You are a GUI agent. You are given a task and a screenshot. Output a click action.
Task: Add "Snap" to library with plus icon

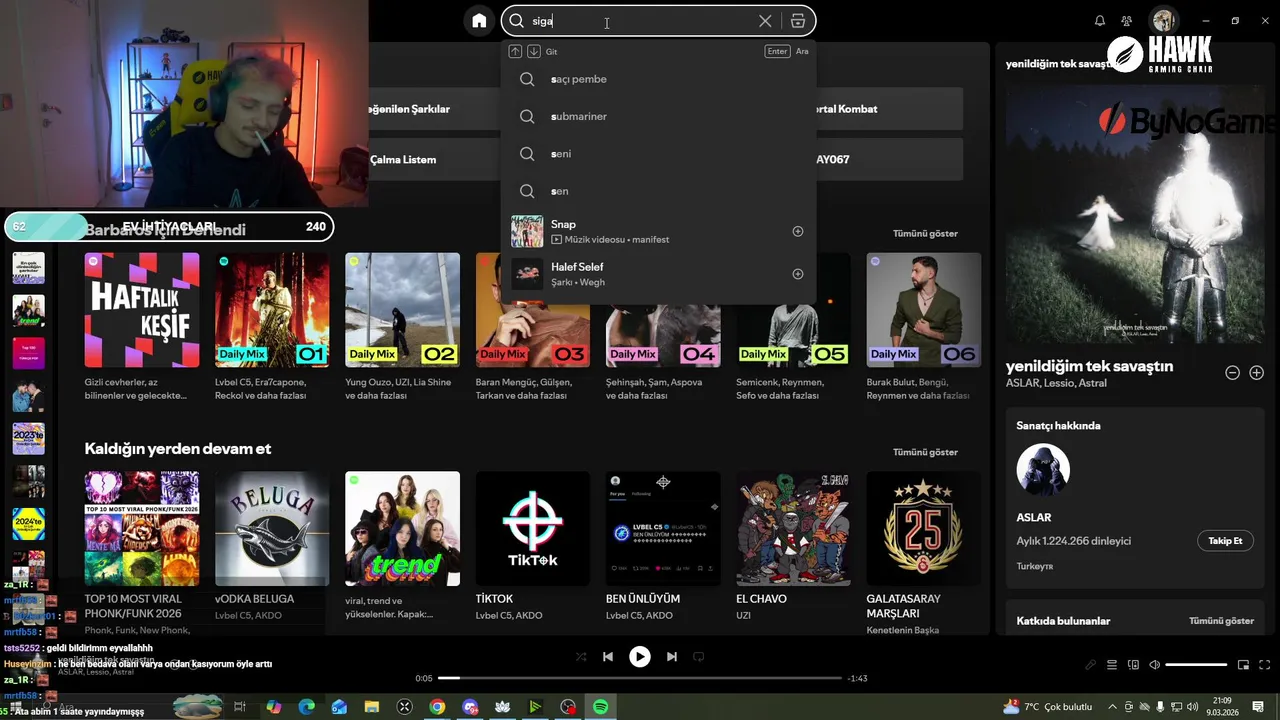(798, 231)
